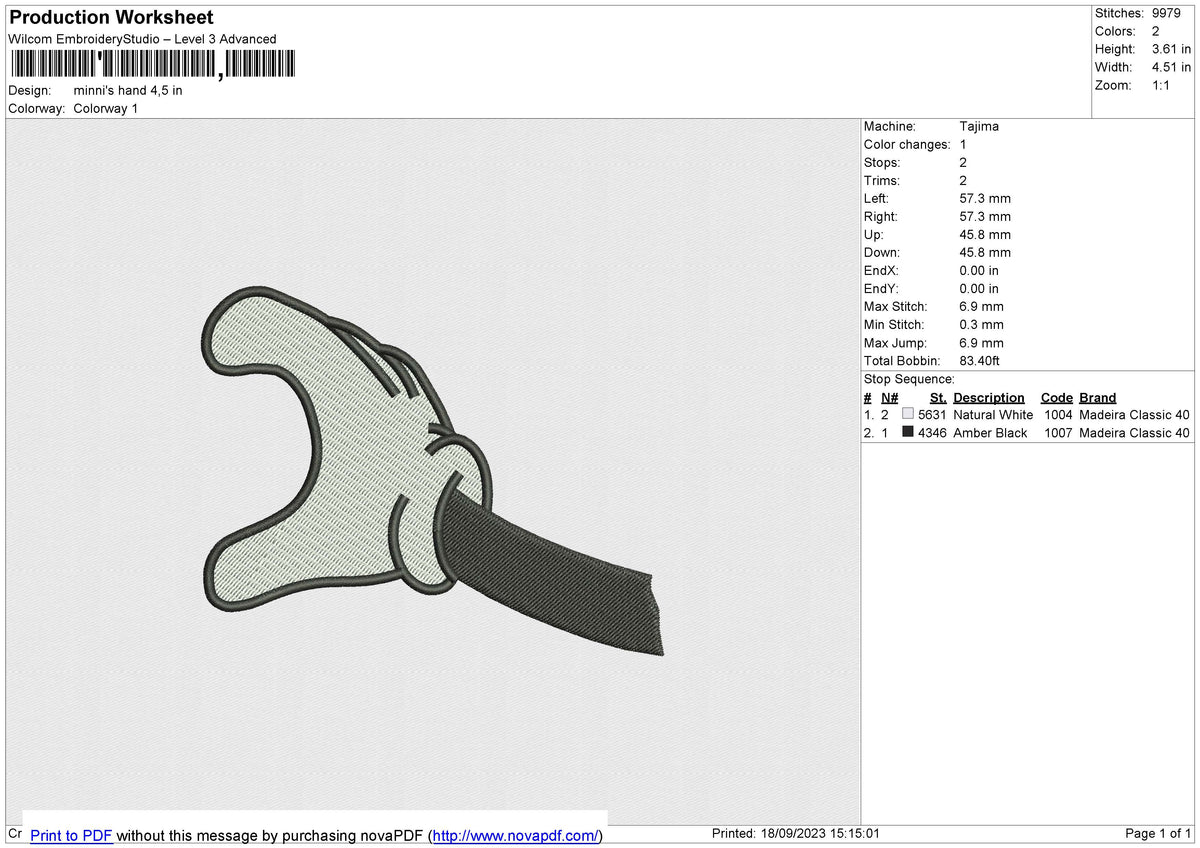
Task: Click the 'Code' column header
Action: (x=1056, y=397)
